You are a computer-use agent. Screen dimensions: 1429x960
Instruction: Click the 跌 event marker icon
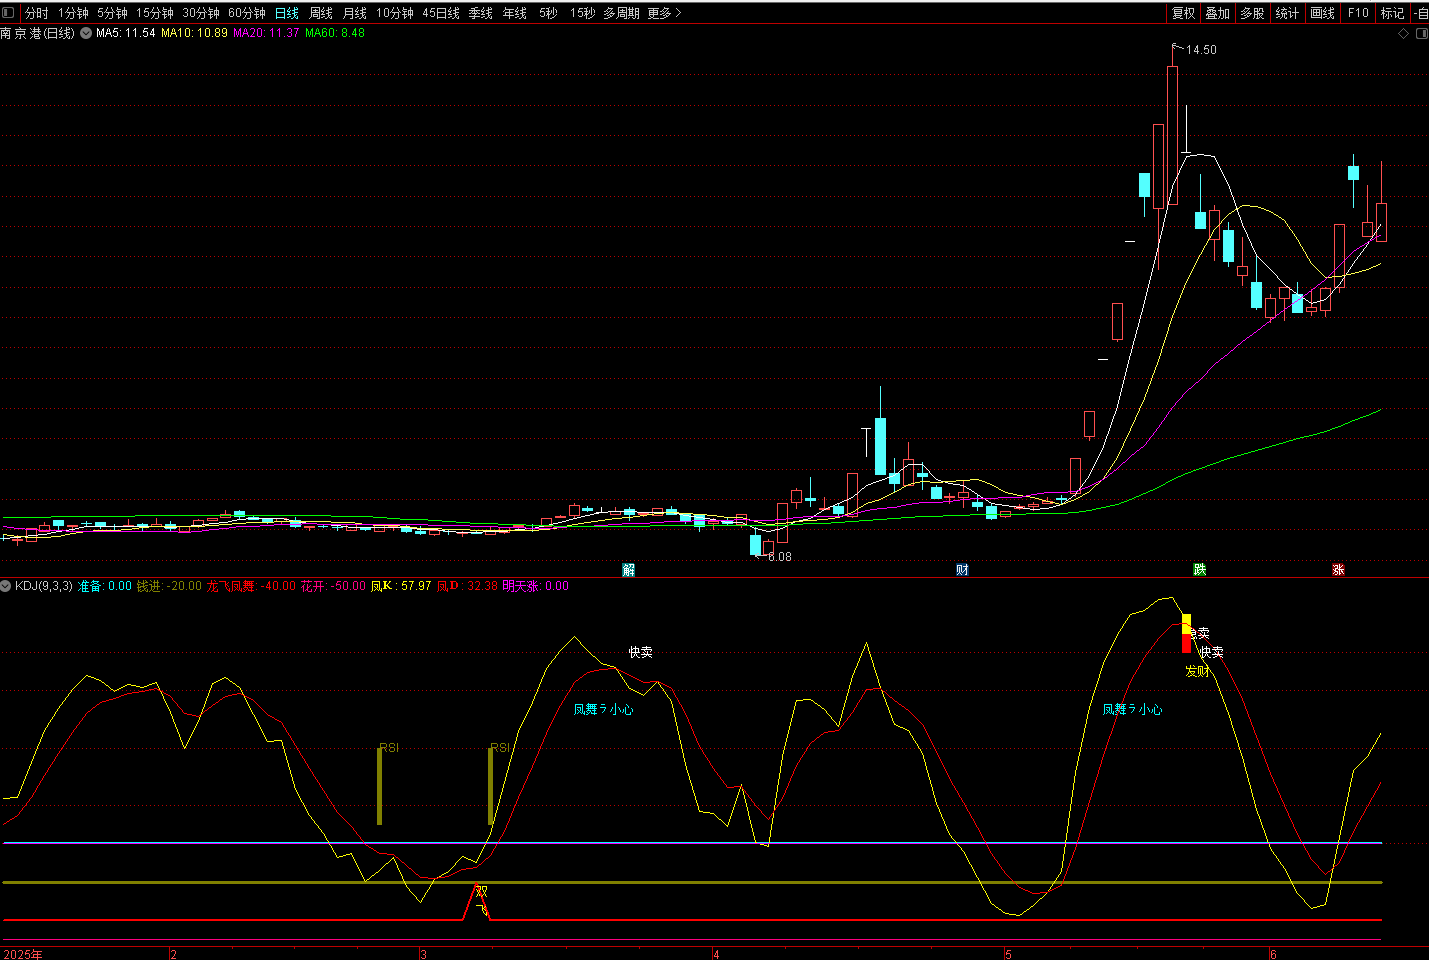pyautogui.click(x=1200, y=570)
